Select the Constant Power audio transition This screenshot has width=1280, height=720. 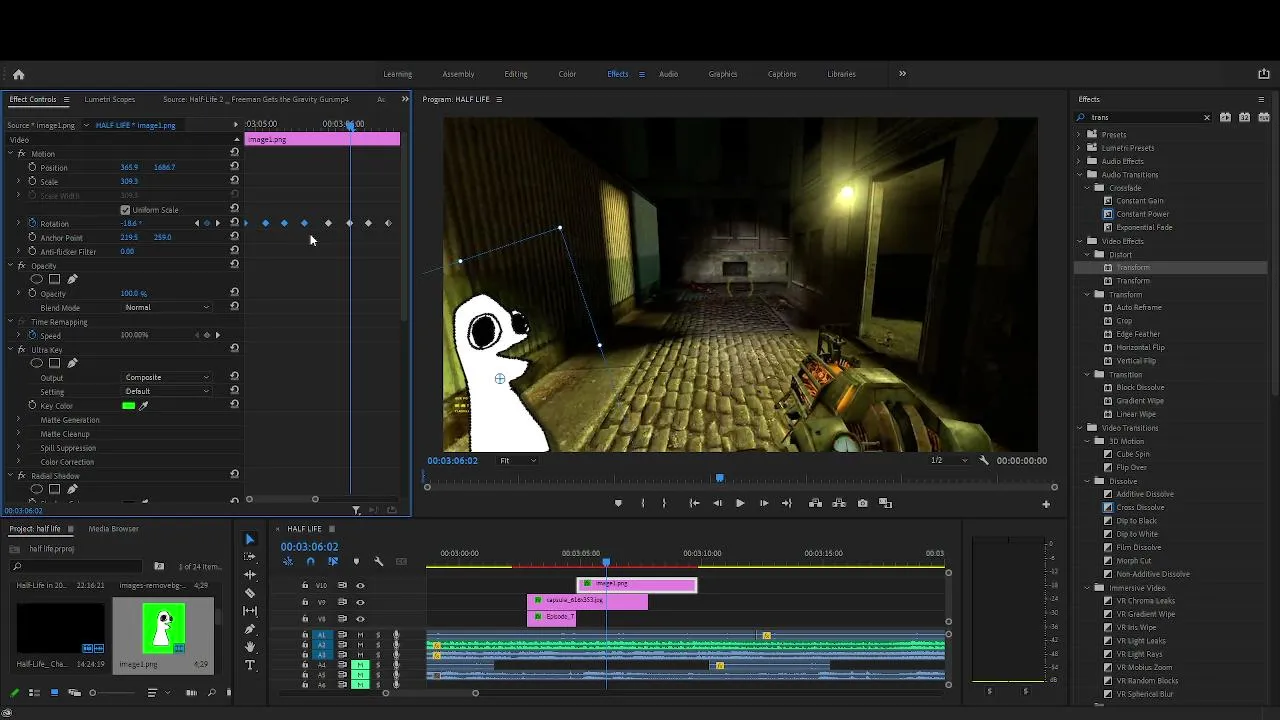[1142, 214]
